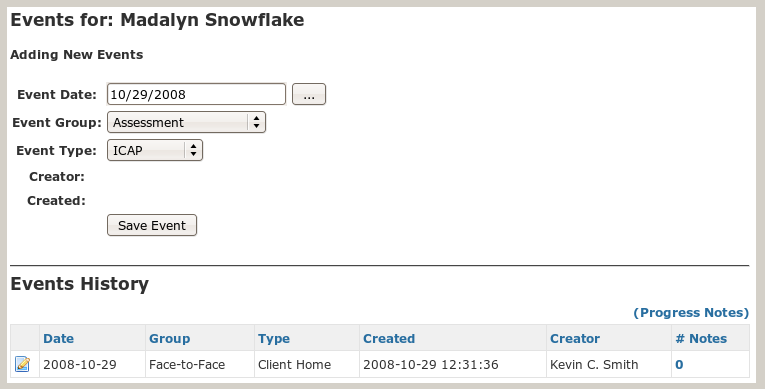The width and height of the screenshot is (765, 389).
Task: Click the Event Type dropdown arrows
Action: tap(194, 150)
